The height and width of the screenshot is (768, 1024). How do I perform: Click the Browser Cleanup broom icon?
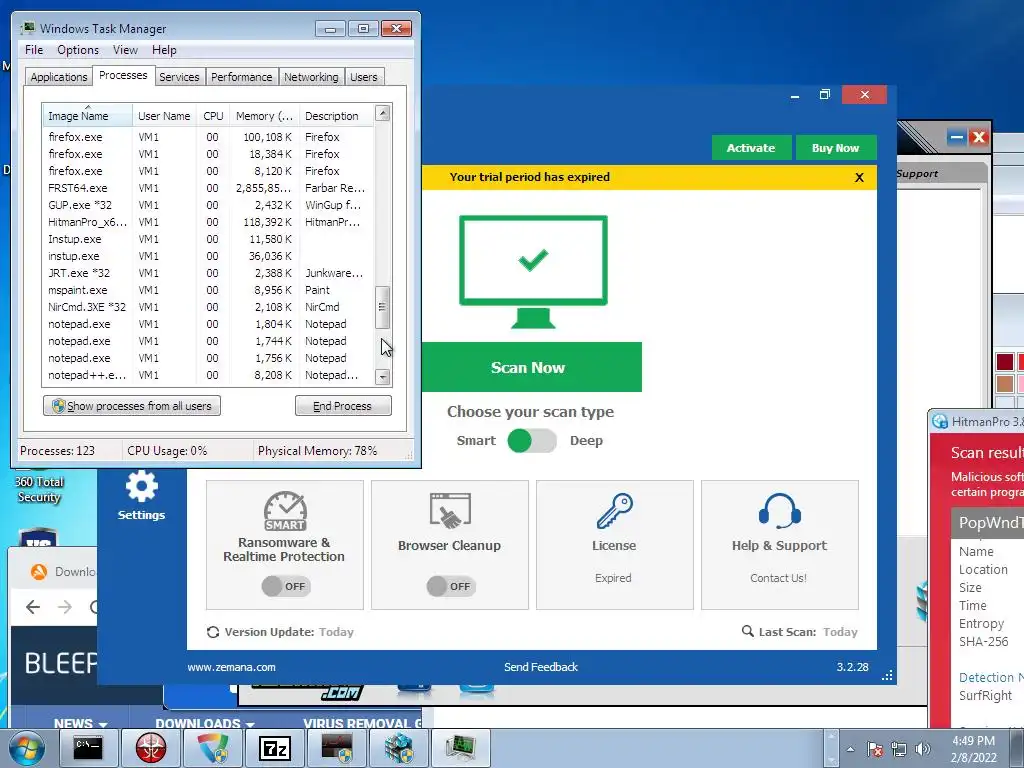(450, 511)
